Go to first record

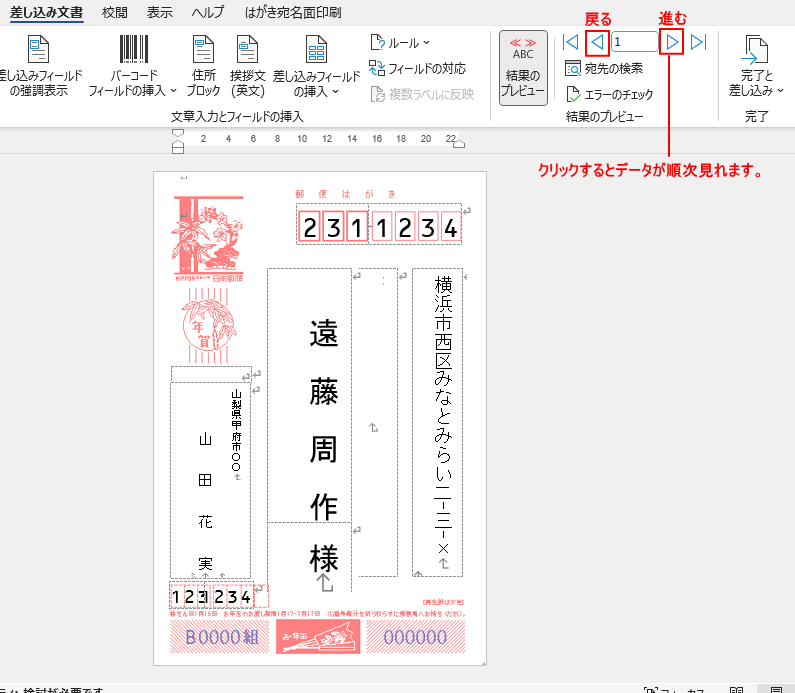571,42
